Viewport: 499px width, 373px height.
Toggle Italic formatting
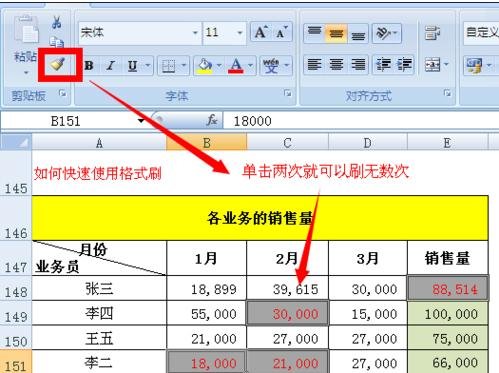[111, 66]
